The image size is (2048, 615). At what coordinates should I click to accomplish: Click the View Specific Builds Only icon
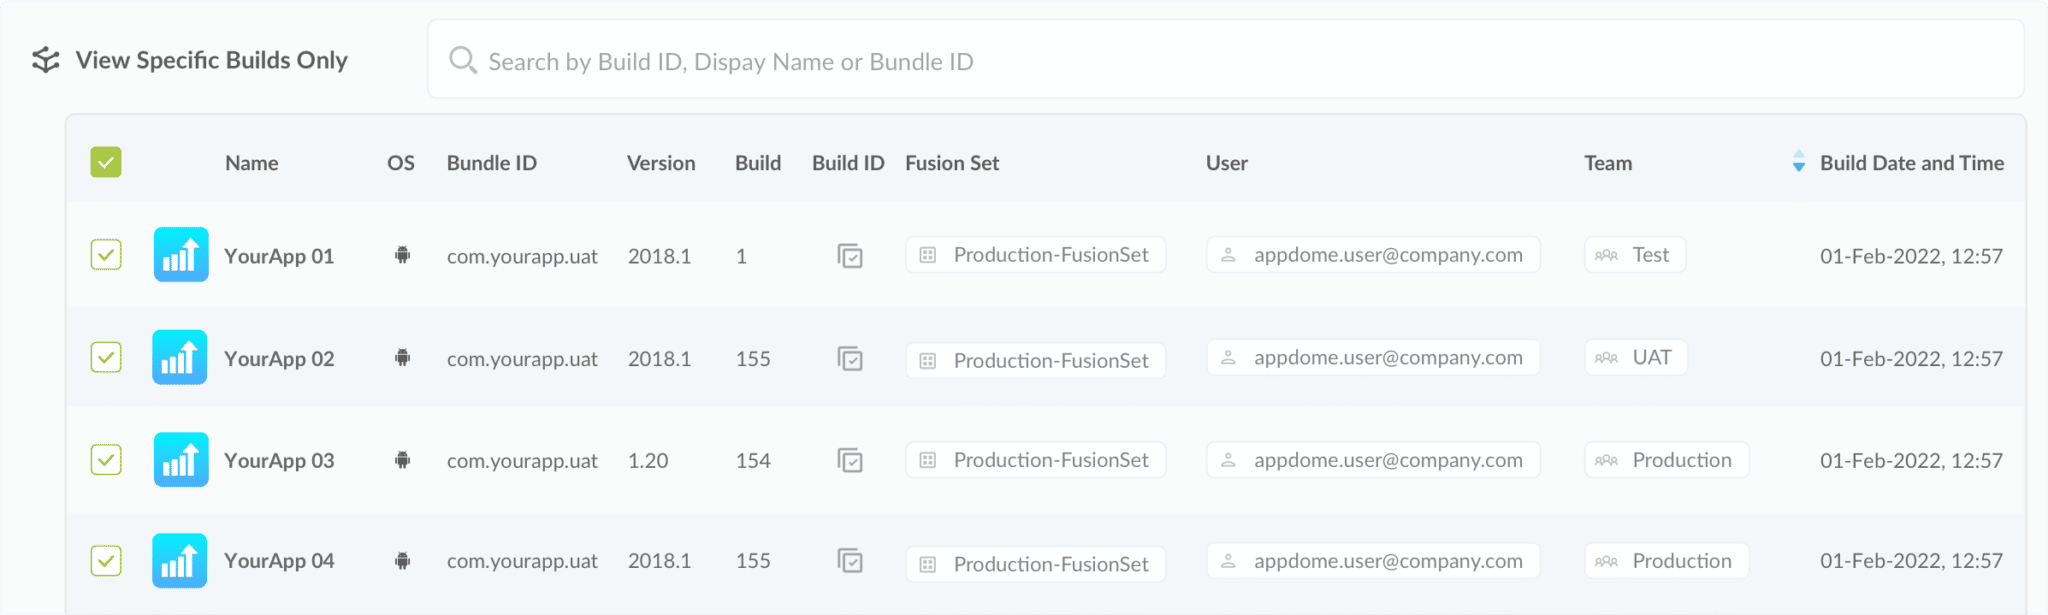[45, 60]
